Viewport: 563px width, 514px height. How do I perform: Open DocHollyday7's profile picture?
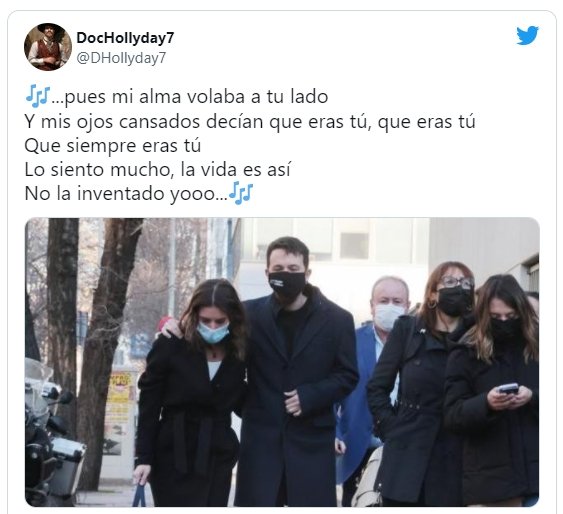click(48, 47)
